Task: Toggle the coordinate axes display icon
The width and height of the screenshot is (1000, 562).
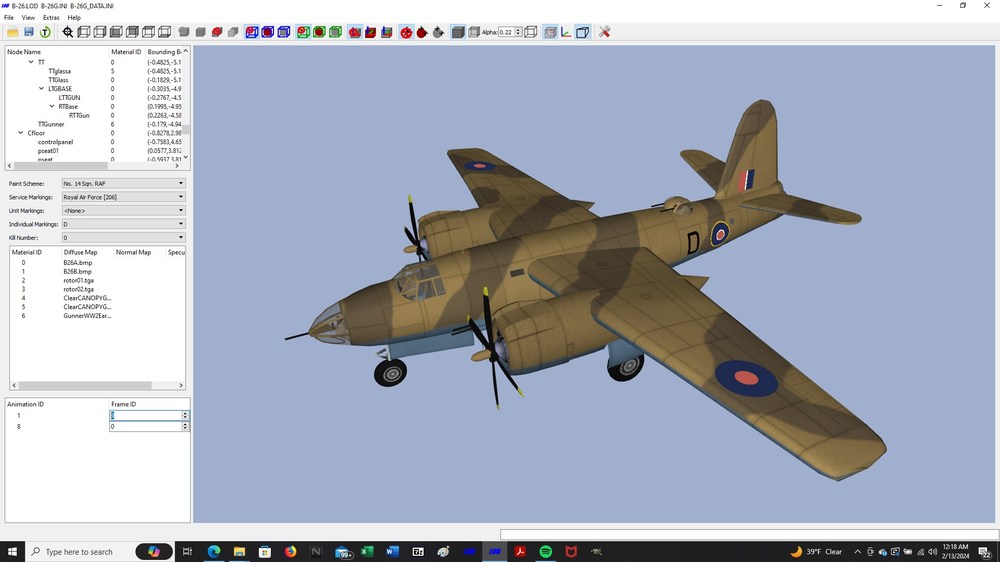Action: (x=566, y=32)
